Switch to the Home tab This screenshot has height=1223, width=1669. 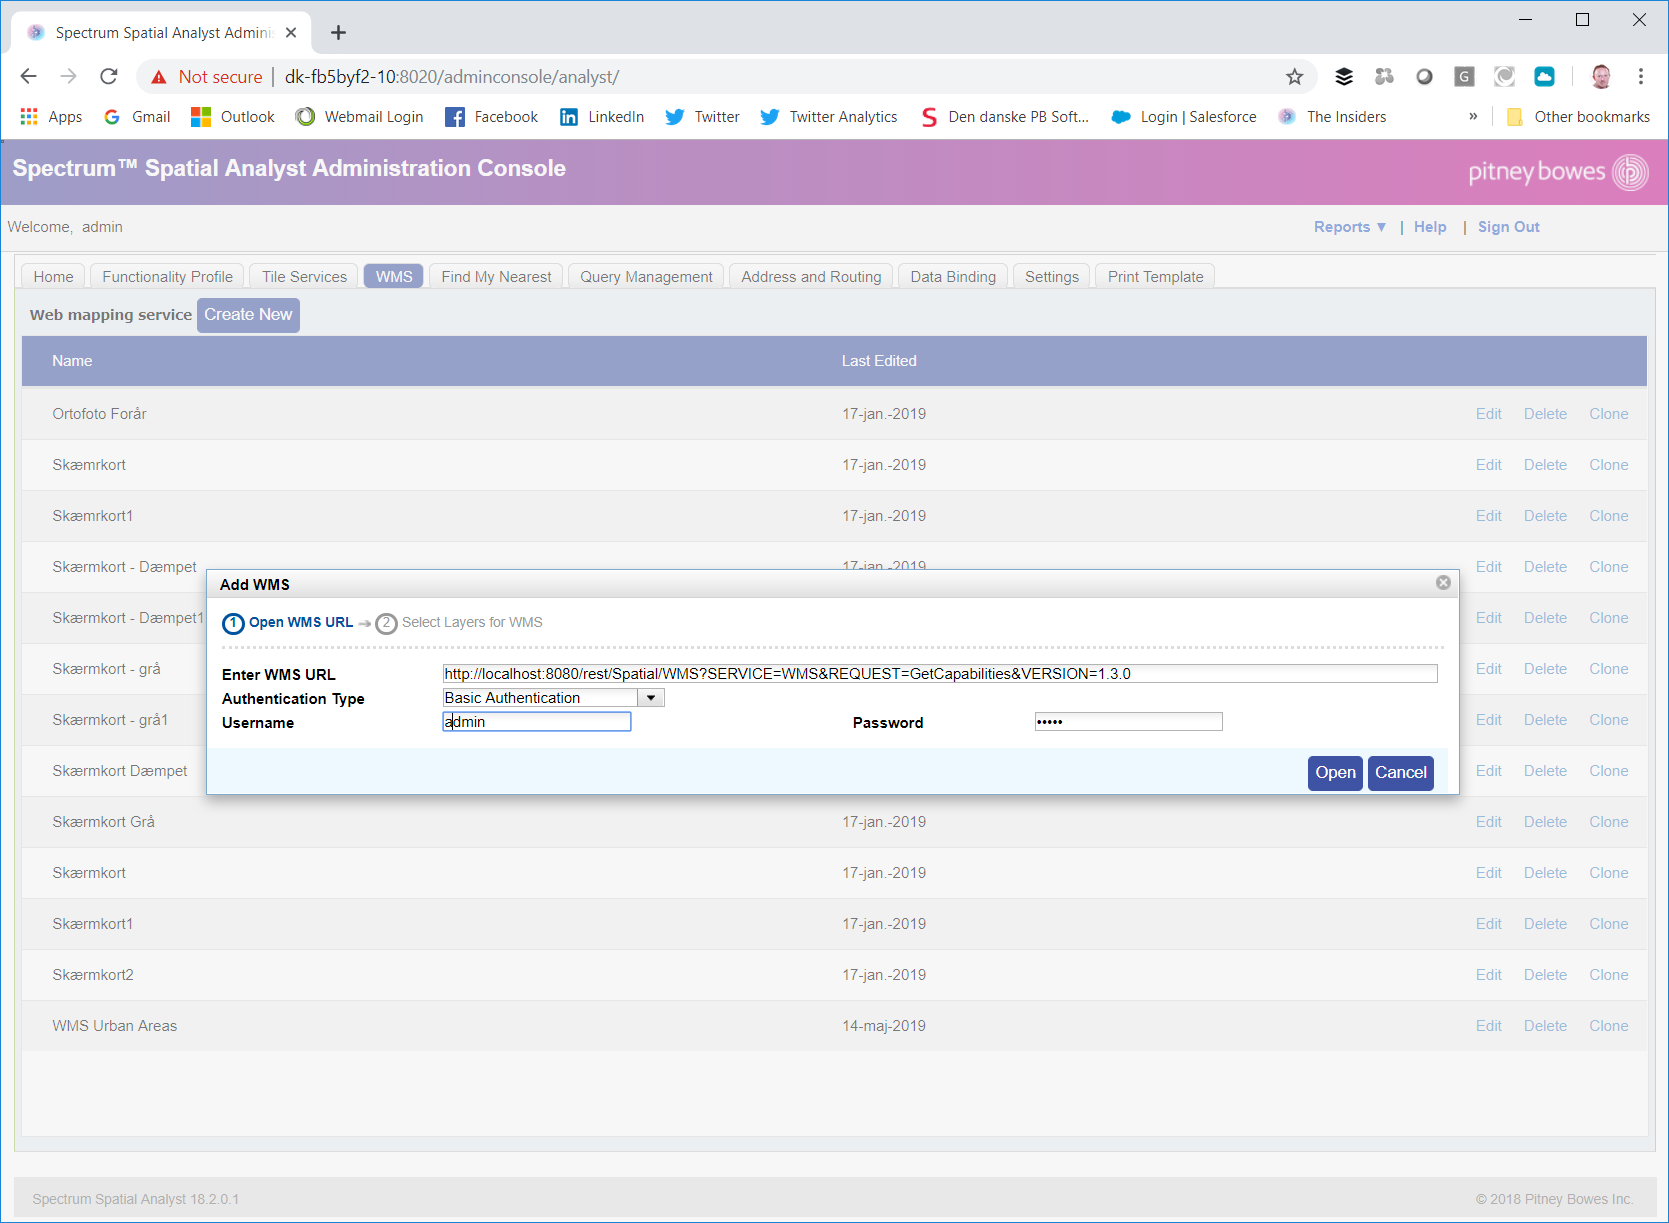(53, 277)
